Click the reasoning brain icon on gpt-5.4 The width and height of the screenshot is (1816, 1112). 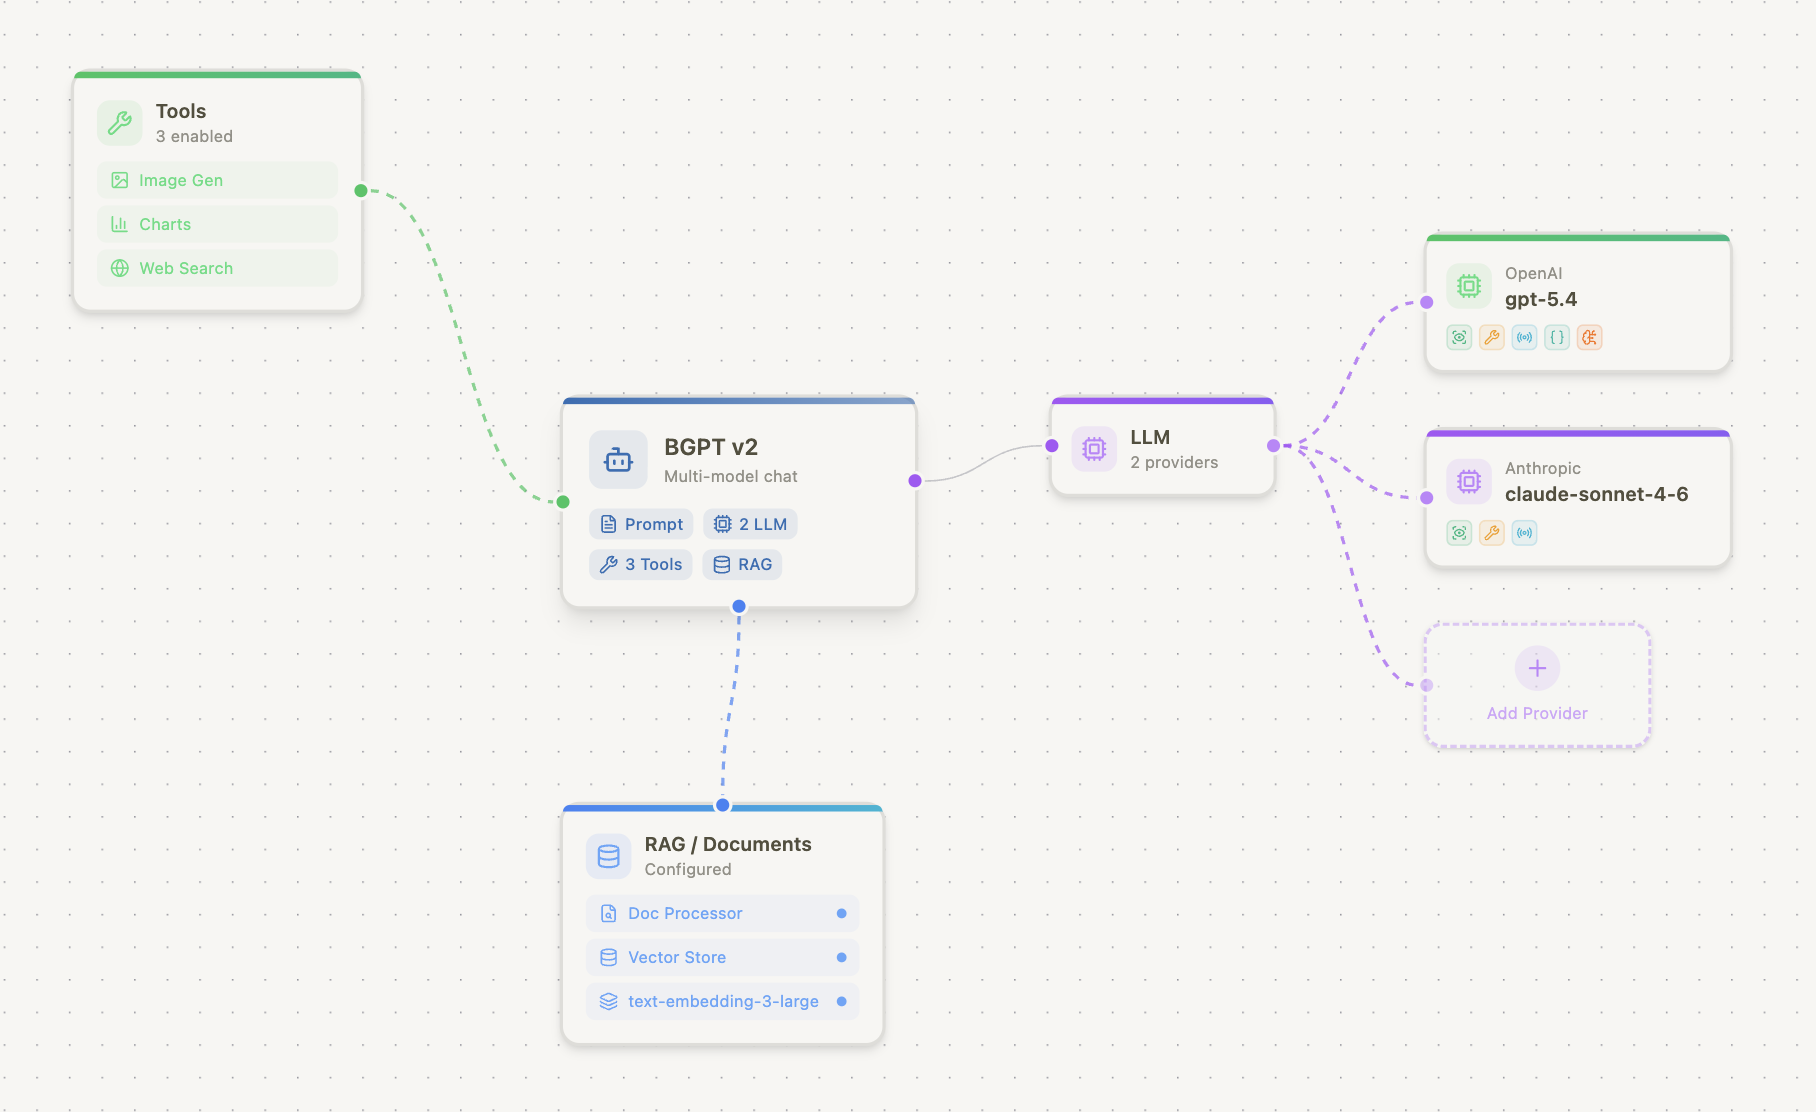1590,338
